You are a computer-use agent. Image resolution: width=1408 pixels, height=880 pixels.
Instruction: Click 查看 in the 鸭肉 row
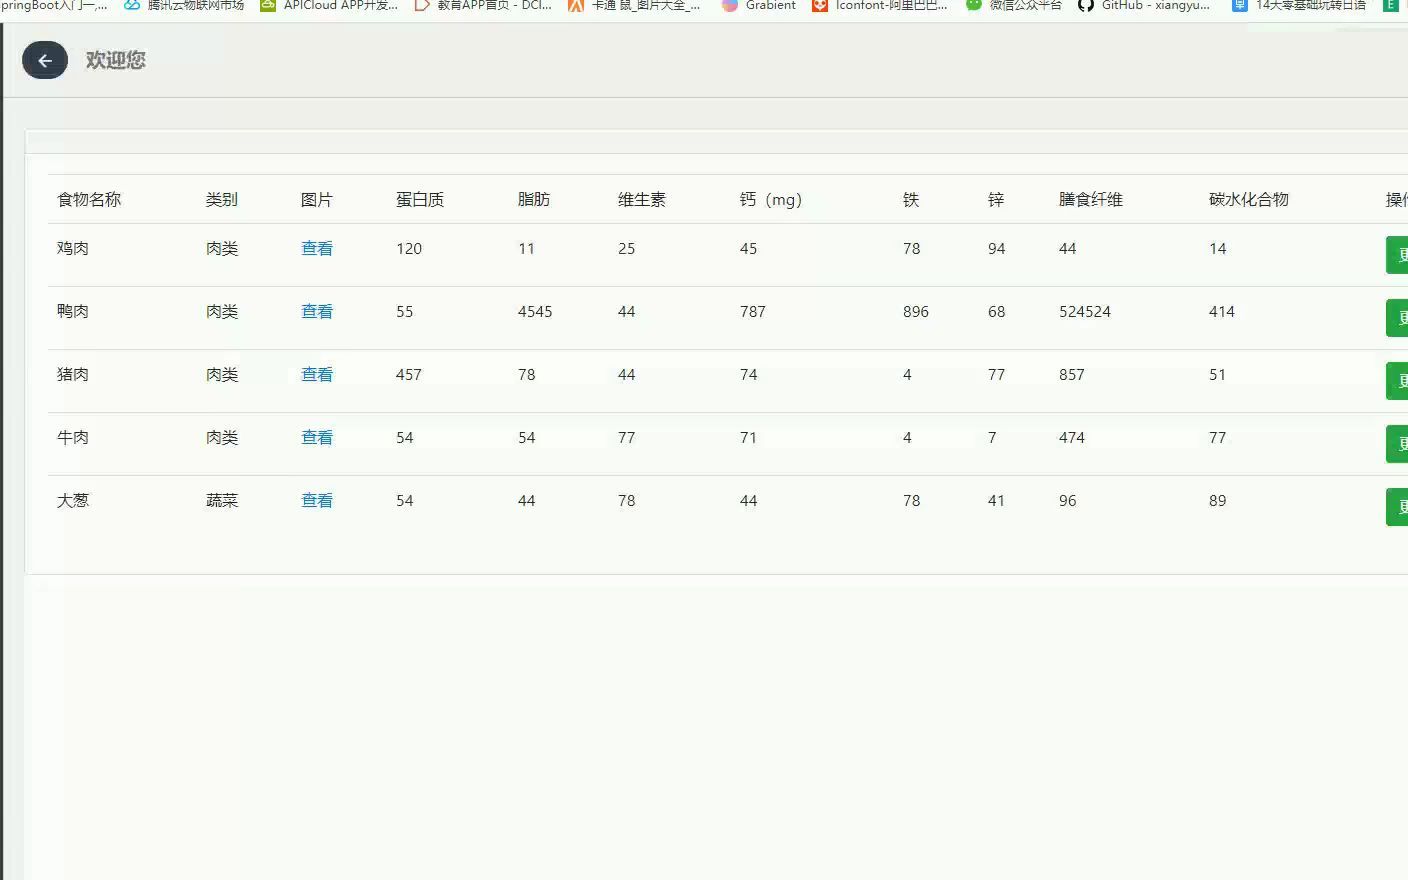[x=317, y=311]
